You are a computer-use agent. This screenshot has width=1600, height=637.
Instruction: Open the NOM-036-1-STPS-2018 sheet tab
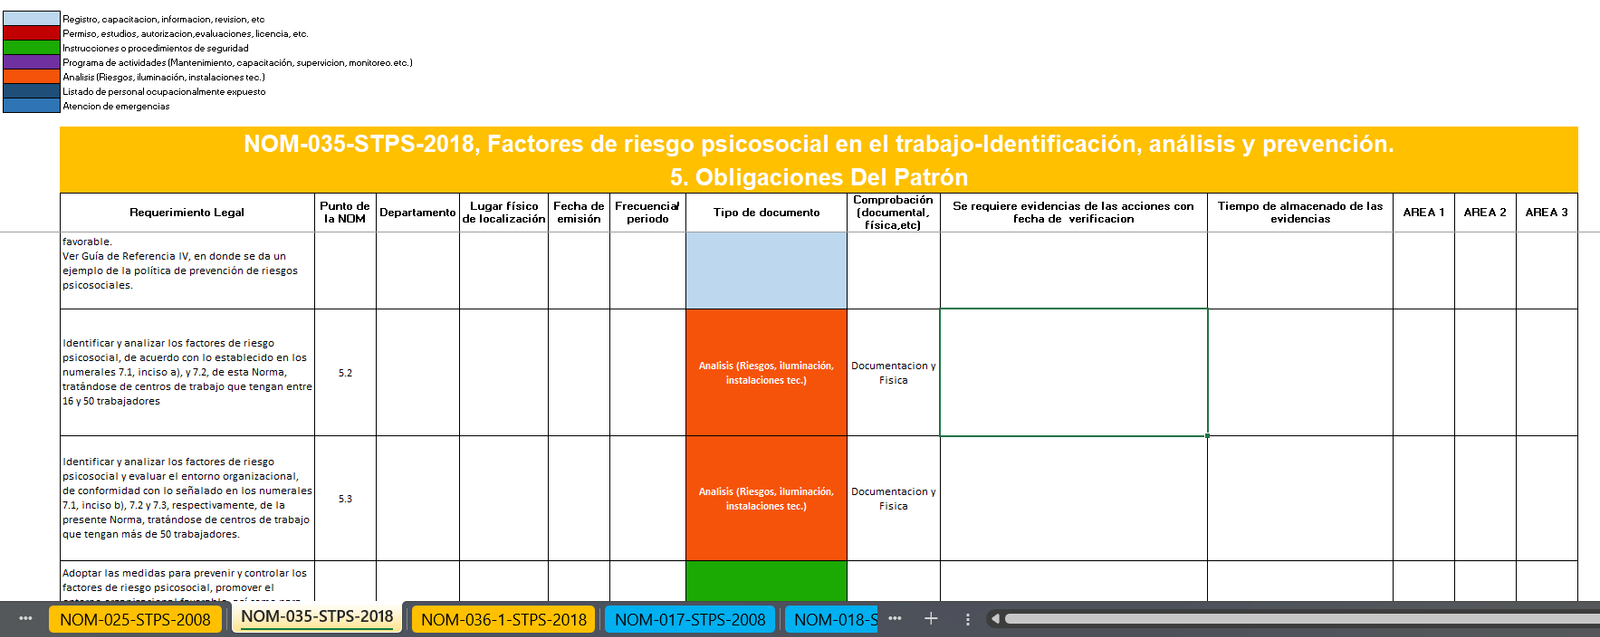click(x=504, y=619)
